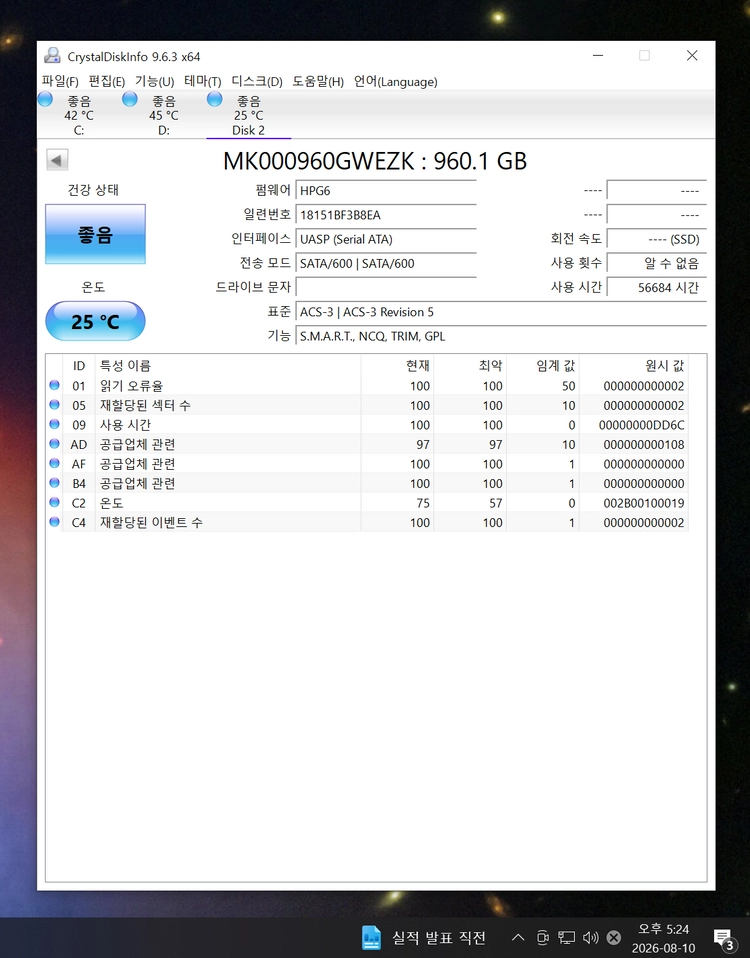Go to previous disk with left arrow
The width and height of the screenshot is (750, 958).
click(x=57, y=160)
